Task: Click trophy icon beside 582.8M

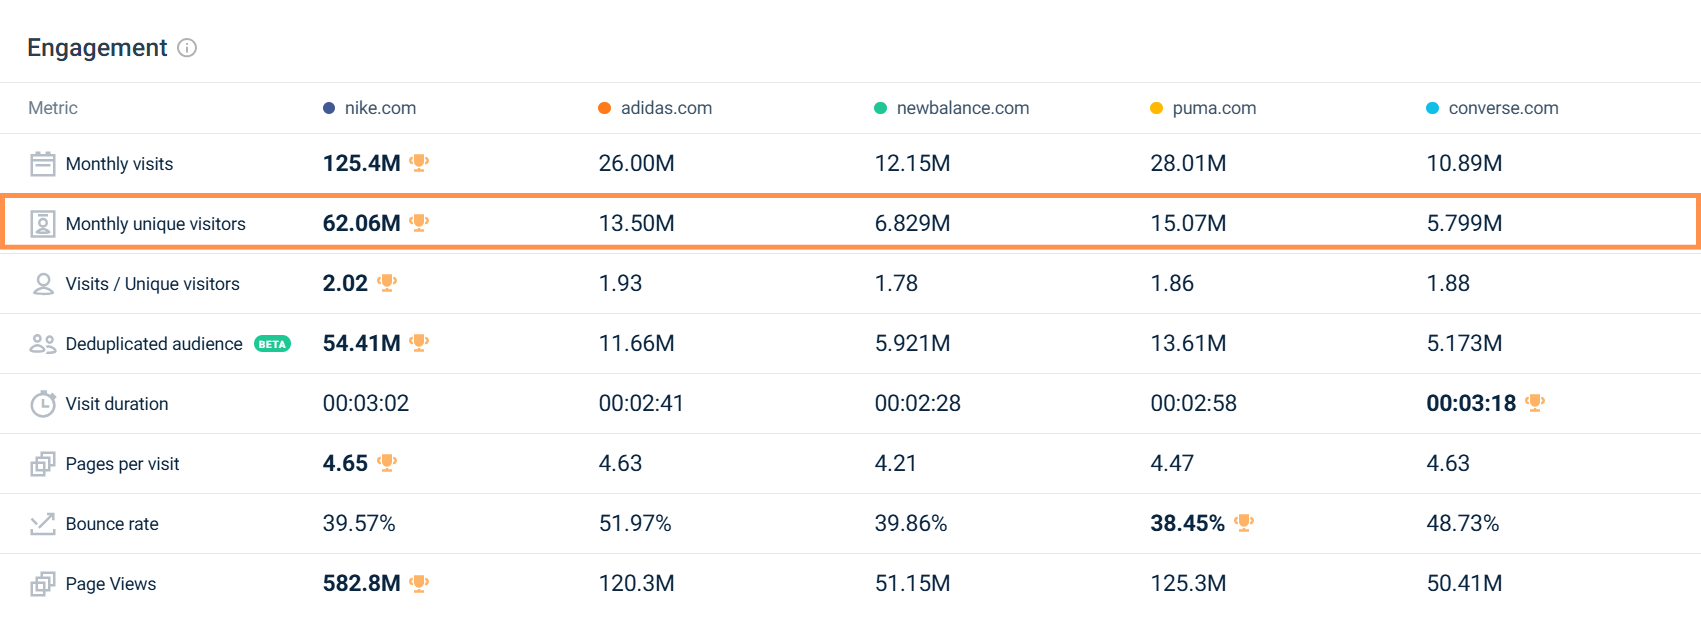Action: 419,583
